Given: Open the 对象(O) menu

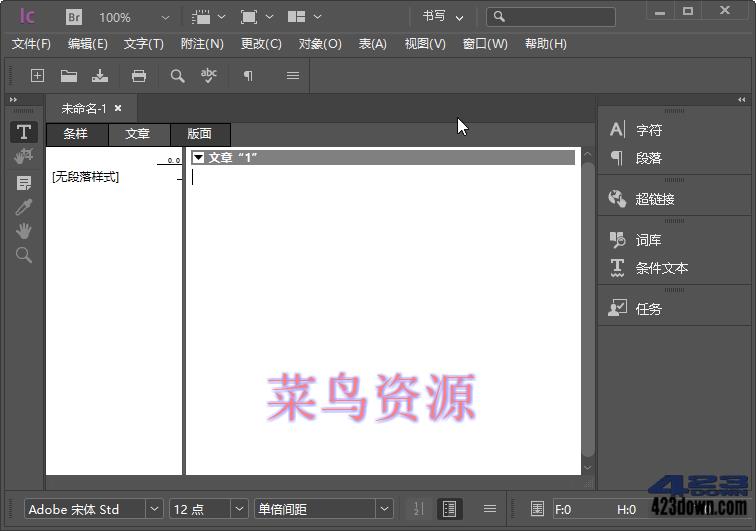Looking at the screenshot, I should (x=320, y=44).
